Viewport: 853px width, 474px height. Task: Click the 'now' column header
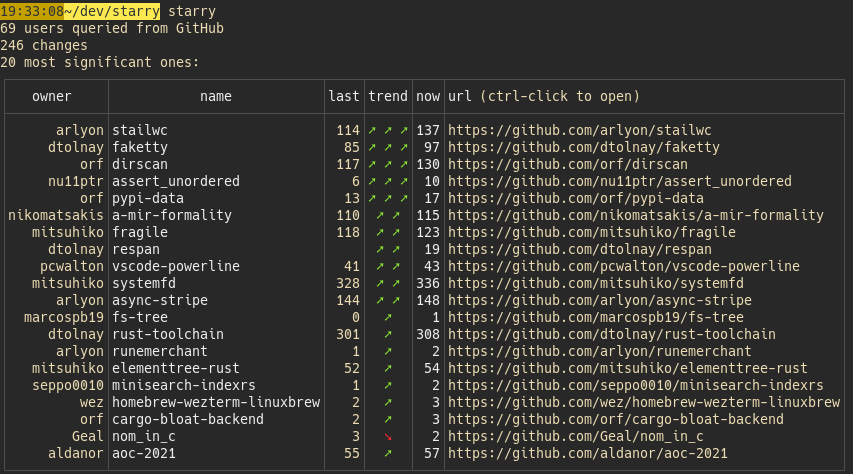click(428, 97)
